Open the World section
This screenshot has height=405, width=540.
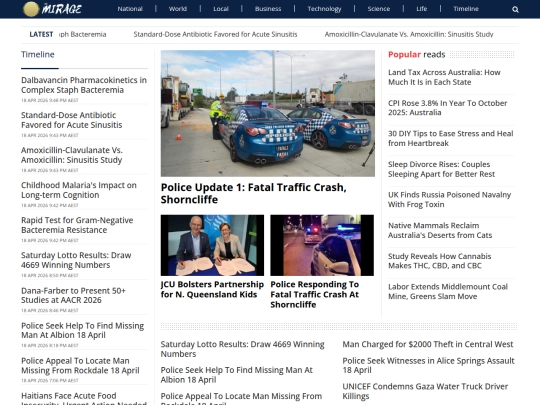(x=178, y=9)
